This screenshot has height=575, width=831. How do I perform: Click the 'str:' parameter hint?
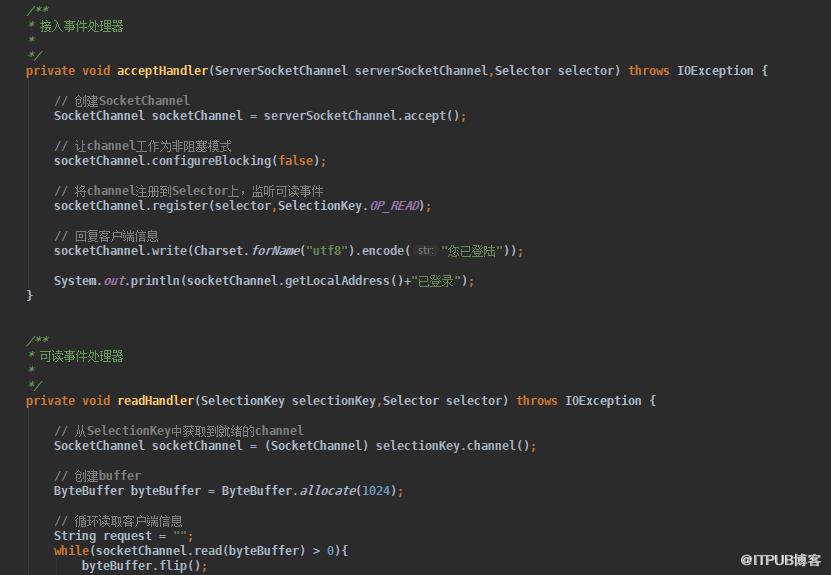click(x=426, y=251)
